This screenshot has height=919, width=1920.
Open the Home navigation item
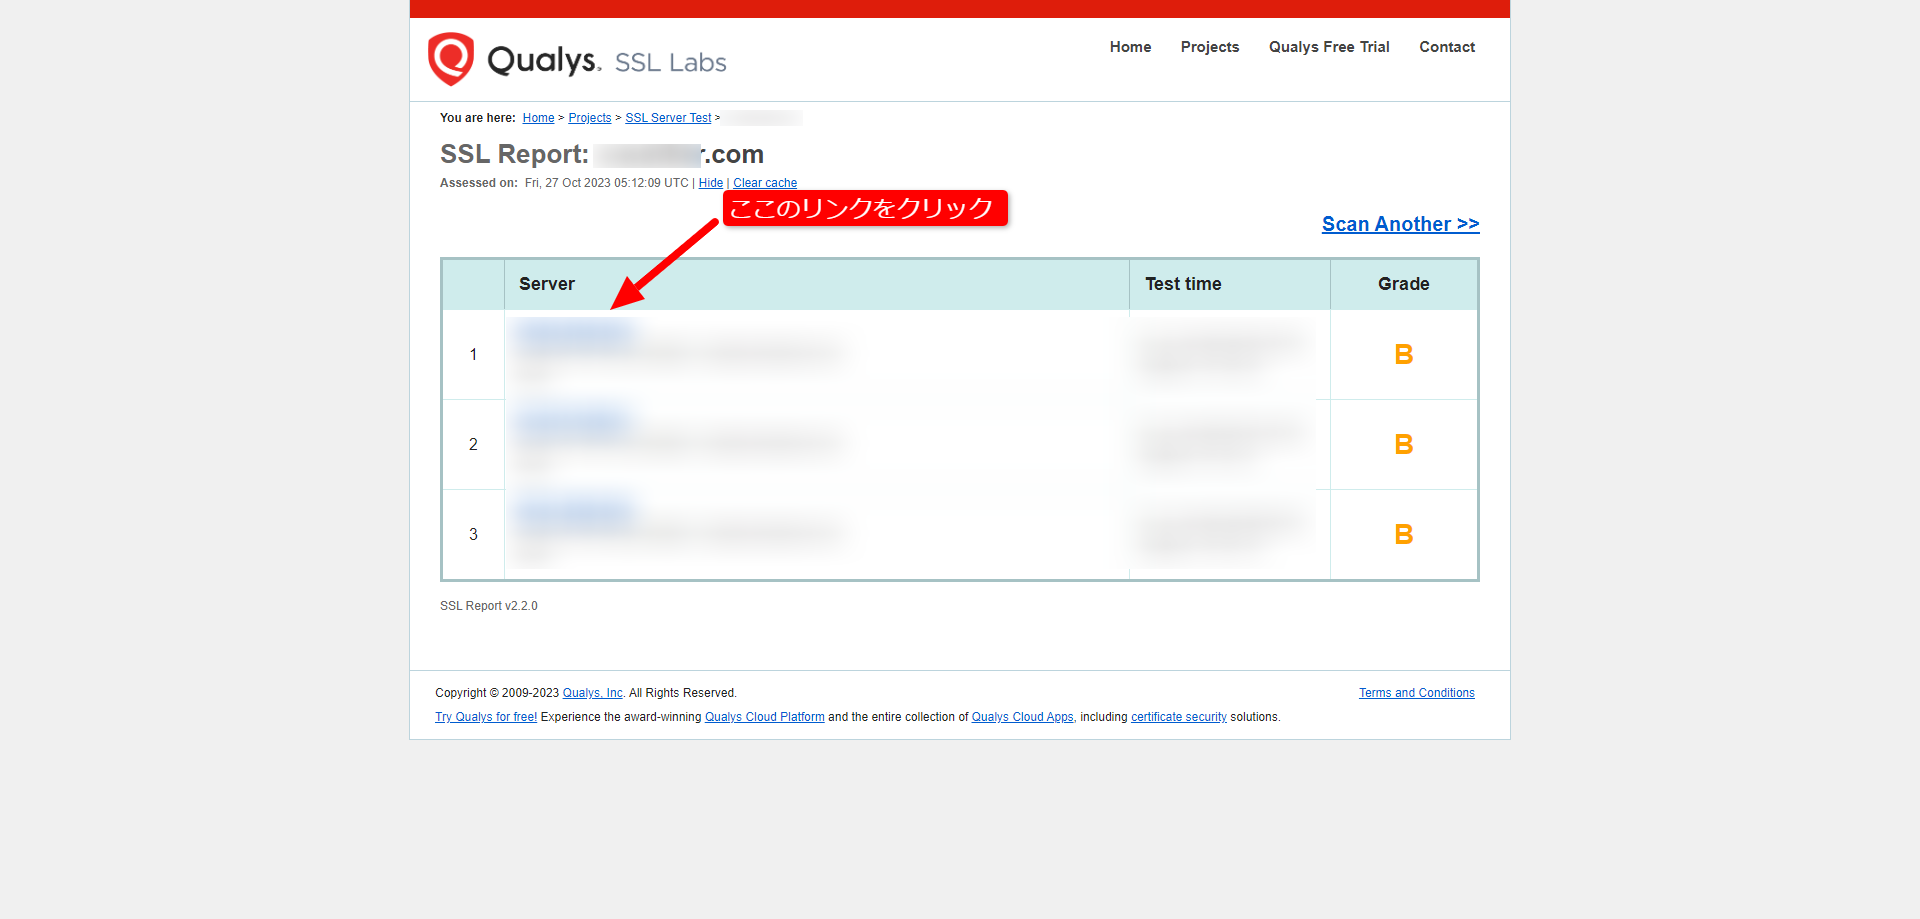coord(1130,47)
